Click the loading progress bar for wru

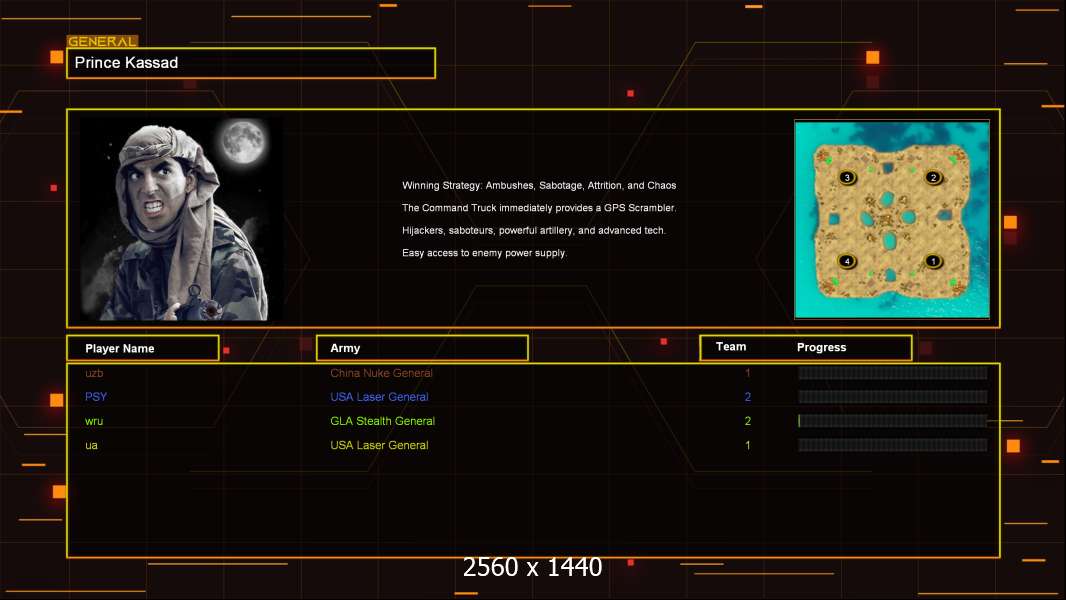tap(892, 421)
